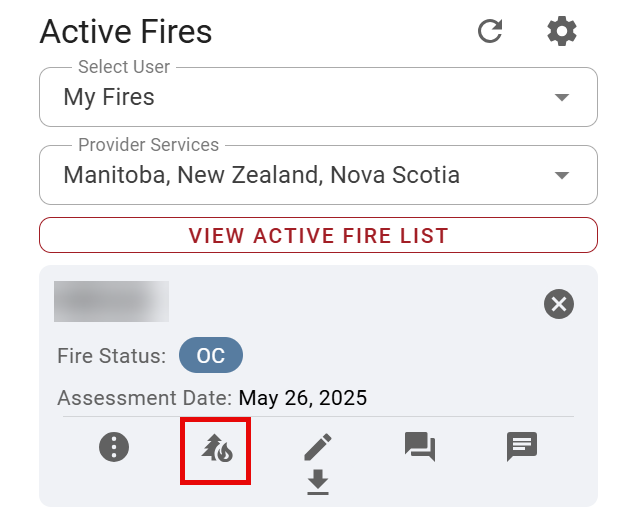Download the fire data
Viewport: 634px width, 528px height.
[318, 483]
